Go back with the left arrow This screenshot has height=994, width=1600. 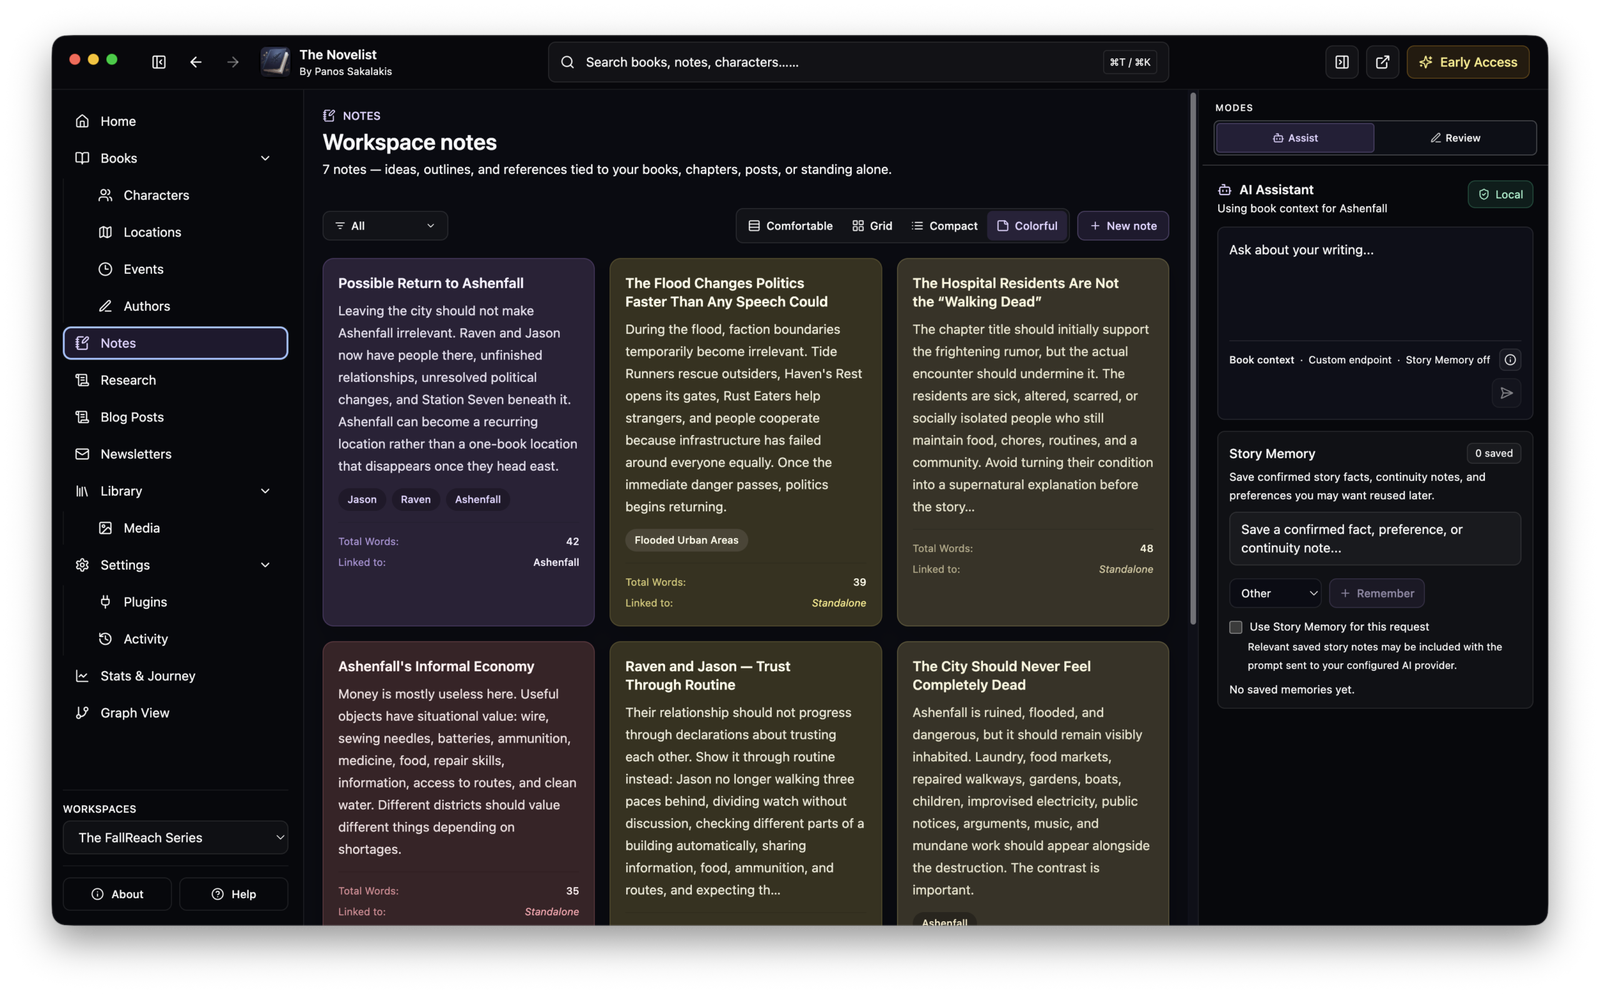pyautogui.click(x=196, y=62)
